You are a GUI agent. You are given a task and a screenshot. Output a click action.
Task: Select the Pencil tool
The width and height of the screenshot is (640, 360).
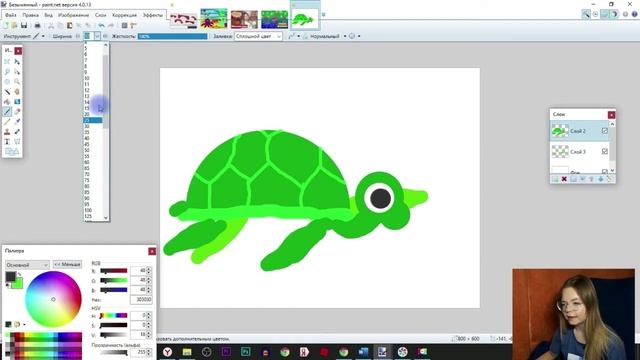[x=7, y=122]
